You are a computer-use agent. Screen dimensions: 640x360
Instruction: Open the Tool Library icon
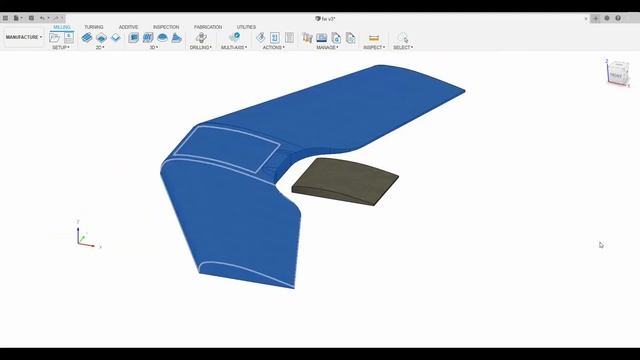coord(307,38)
